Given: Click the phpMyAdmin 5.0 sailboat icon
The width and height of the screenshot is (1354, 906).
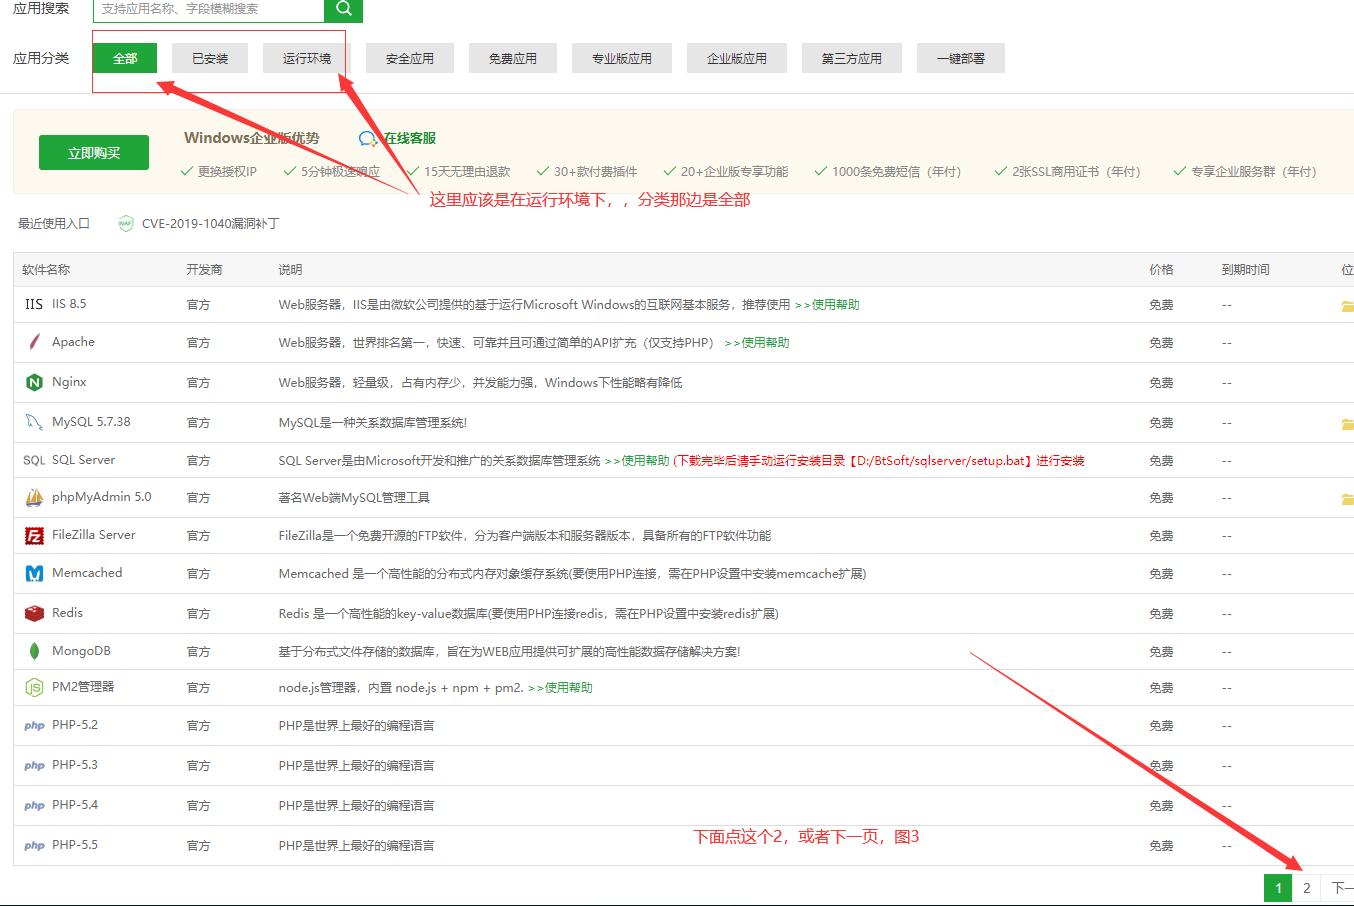Looking at the screenshot, I should pyautogui.click(x=34, y=497).
